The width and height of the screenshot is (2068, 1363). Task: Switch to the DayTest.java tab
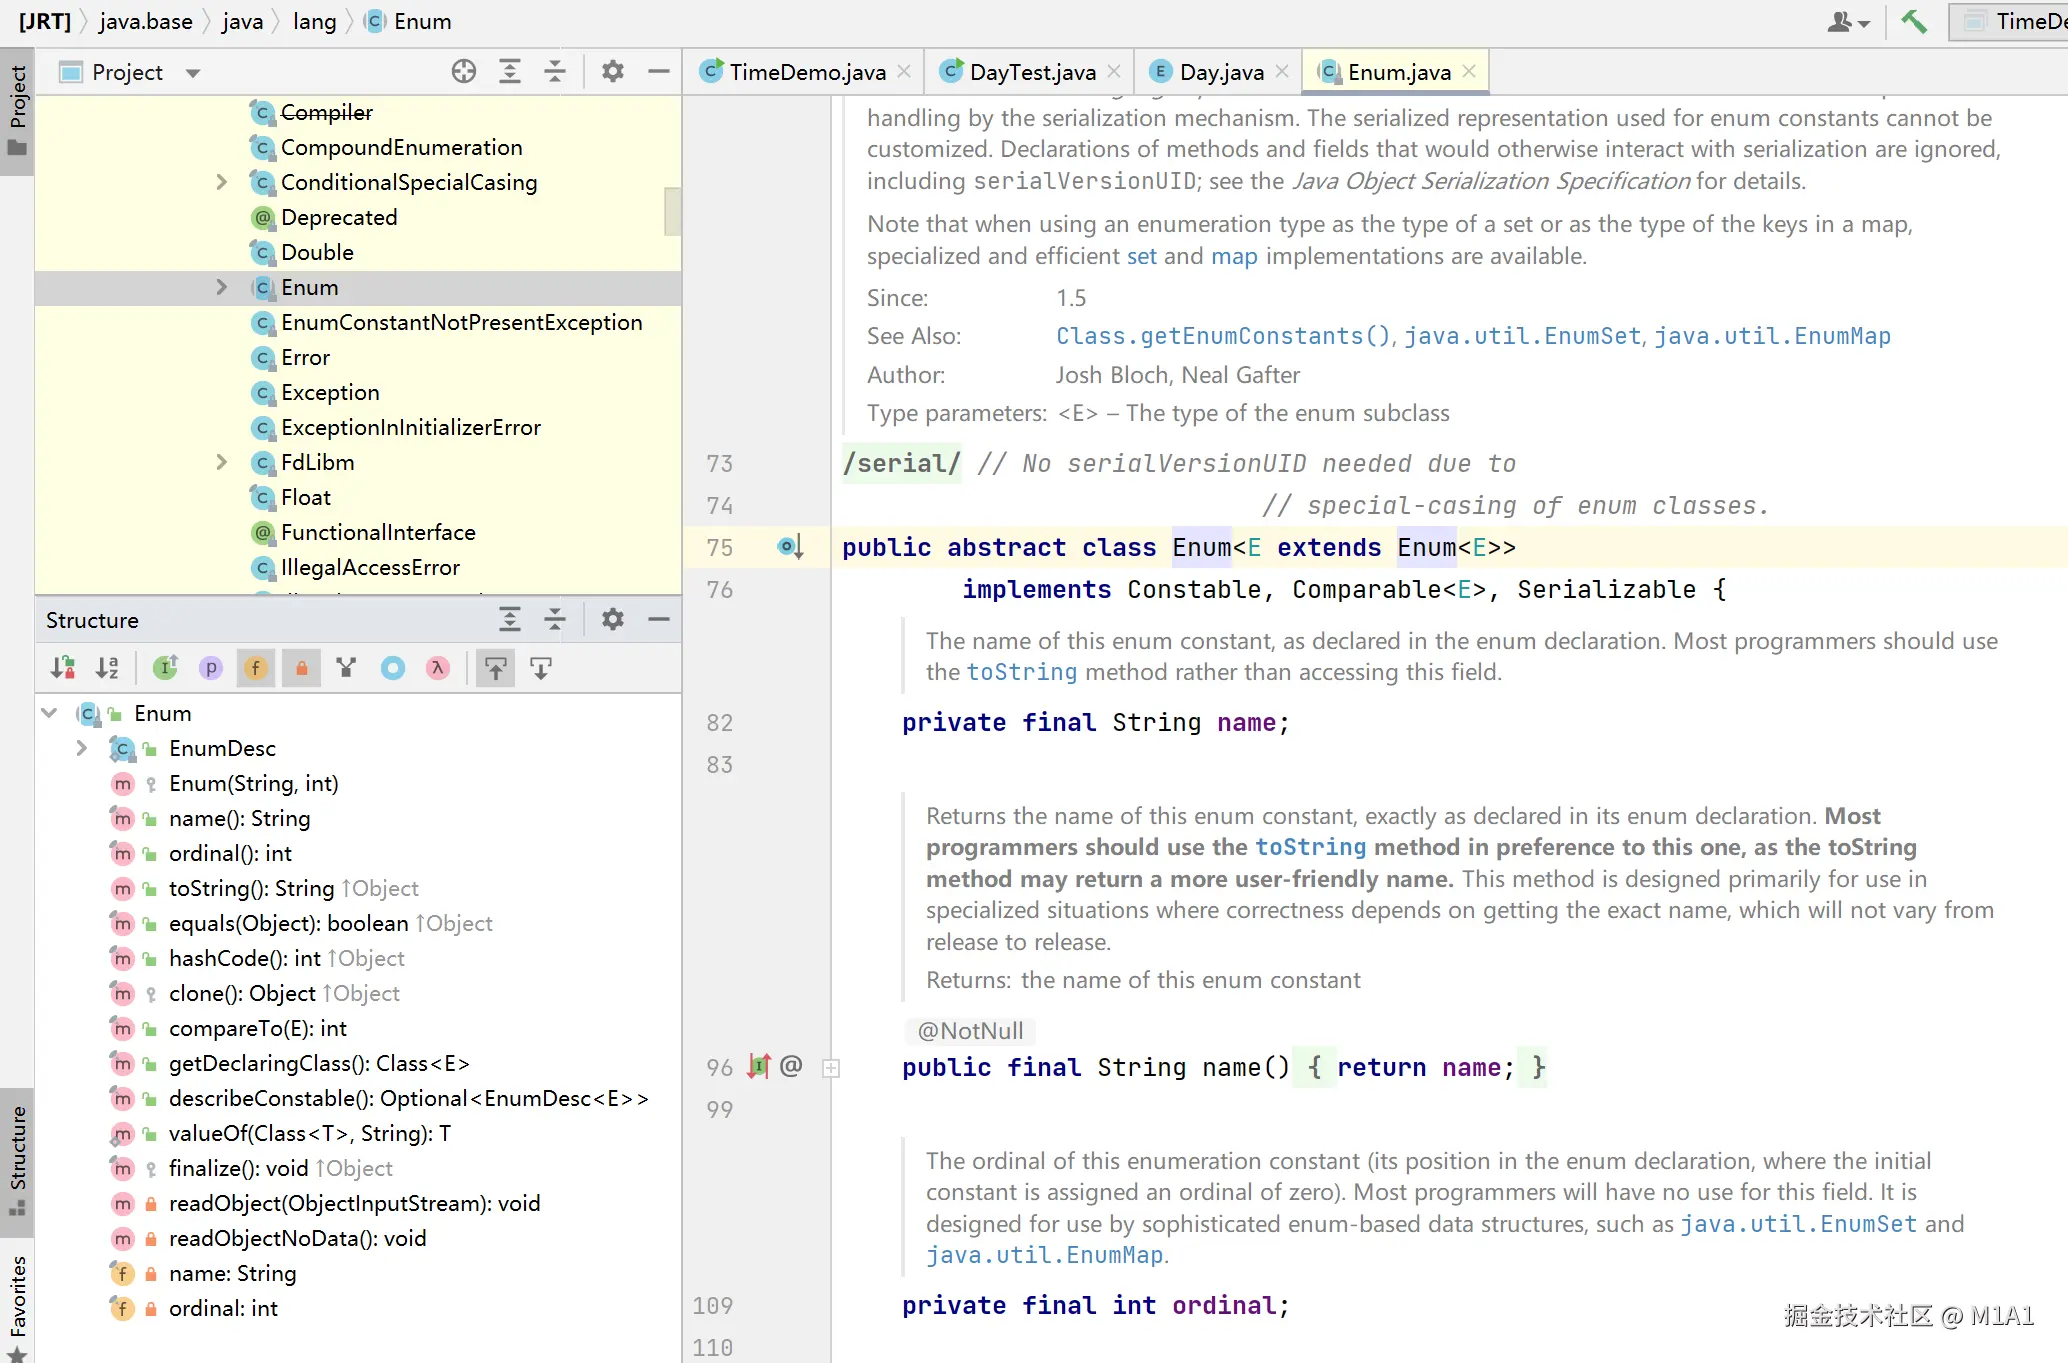pos(1031,72)
